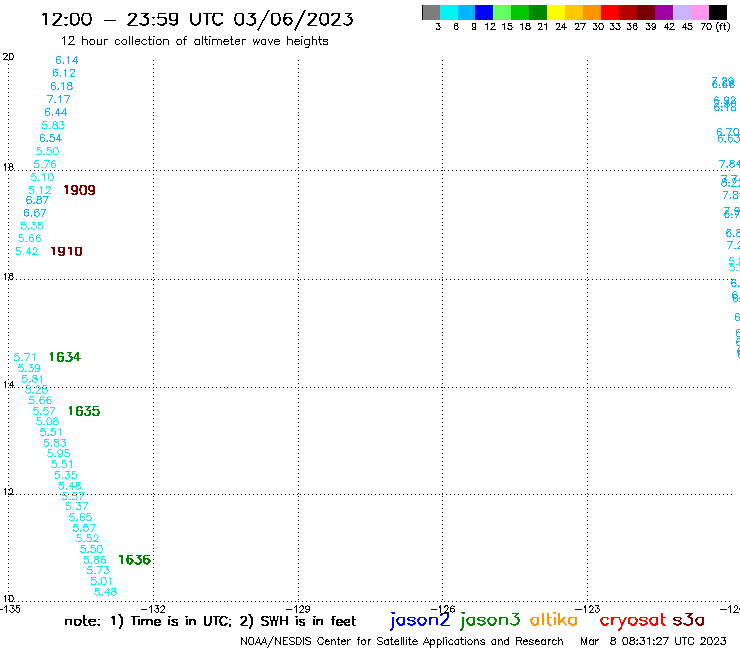Click the cyan swatch in the color scale

coord(449,12)
